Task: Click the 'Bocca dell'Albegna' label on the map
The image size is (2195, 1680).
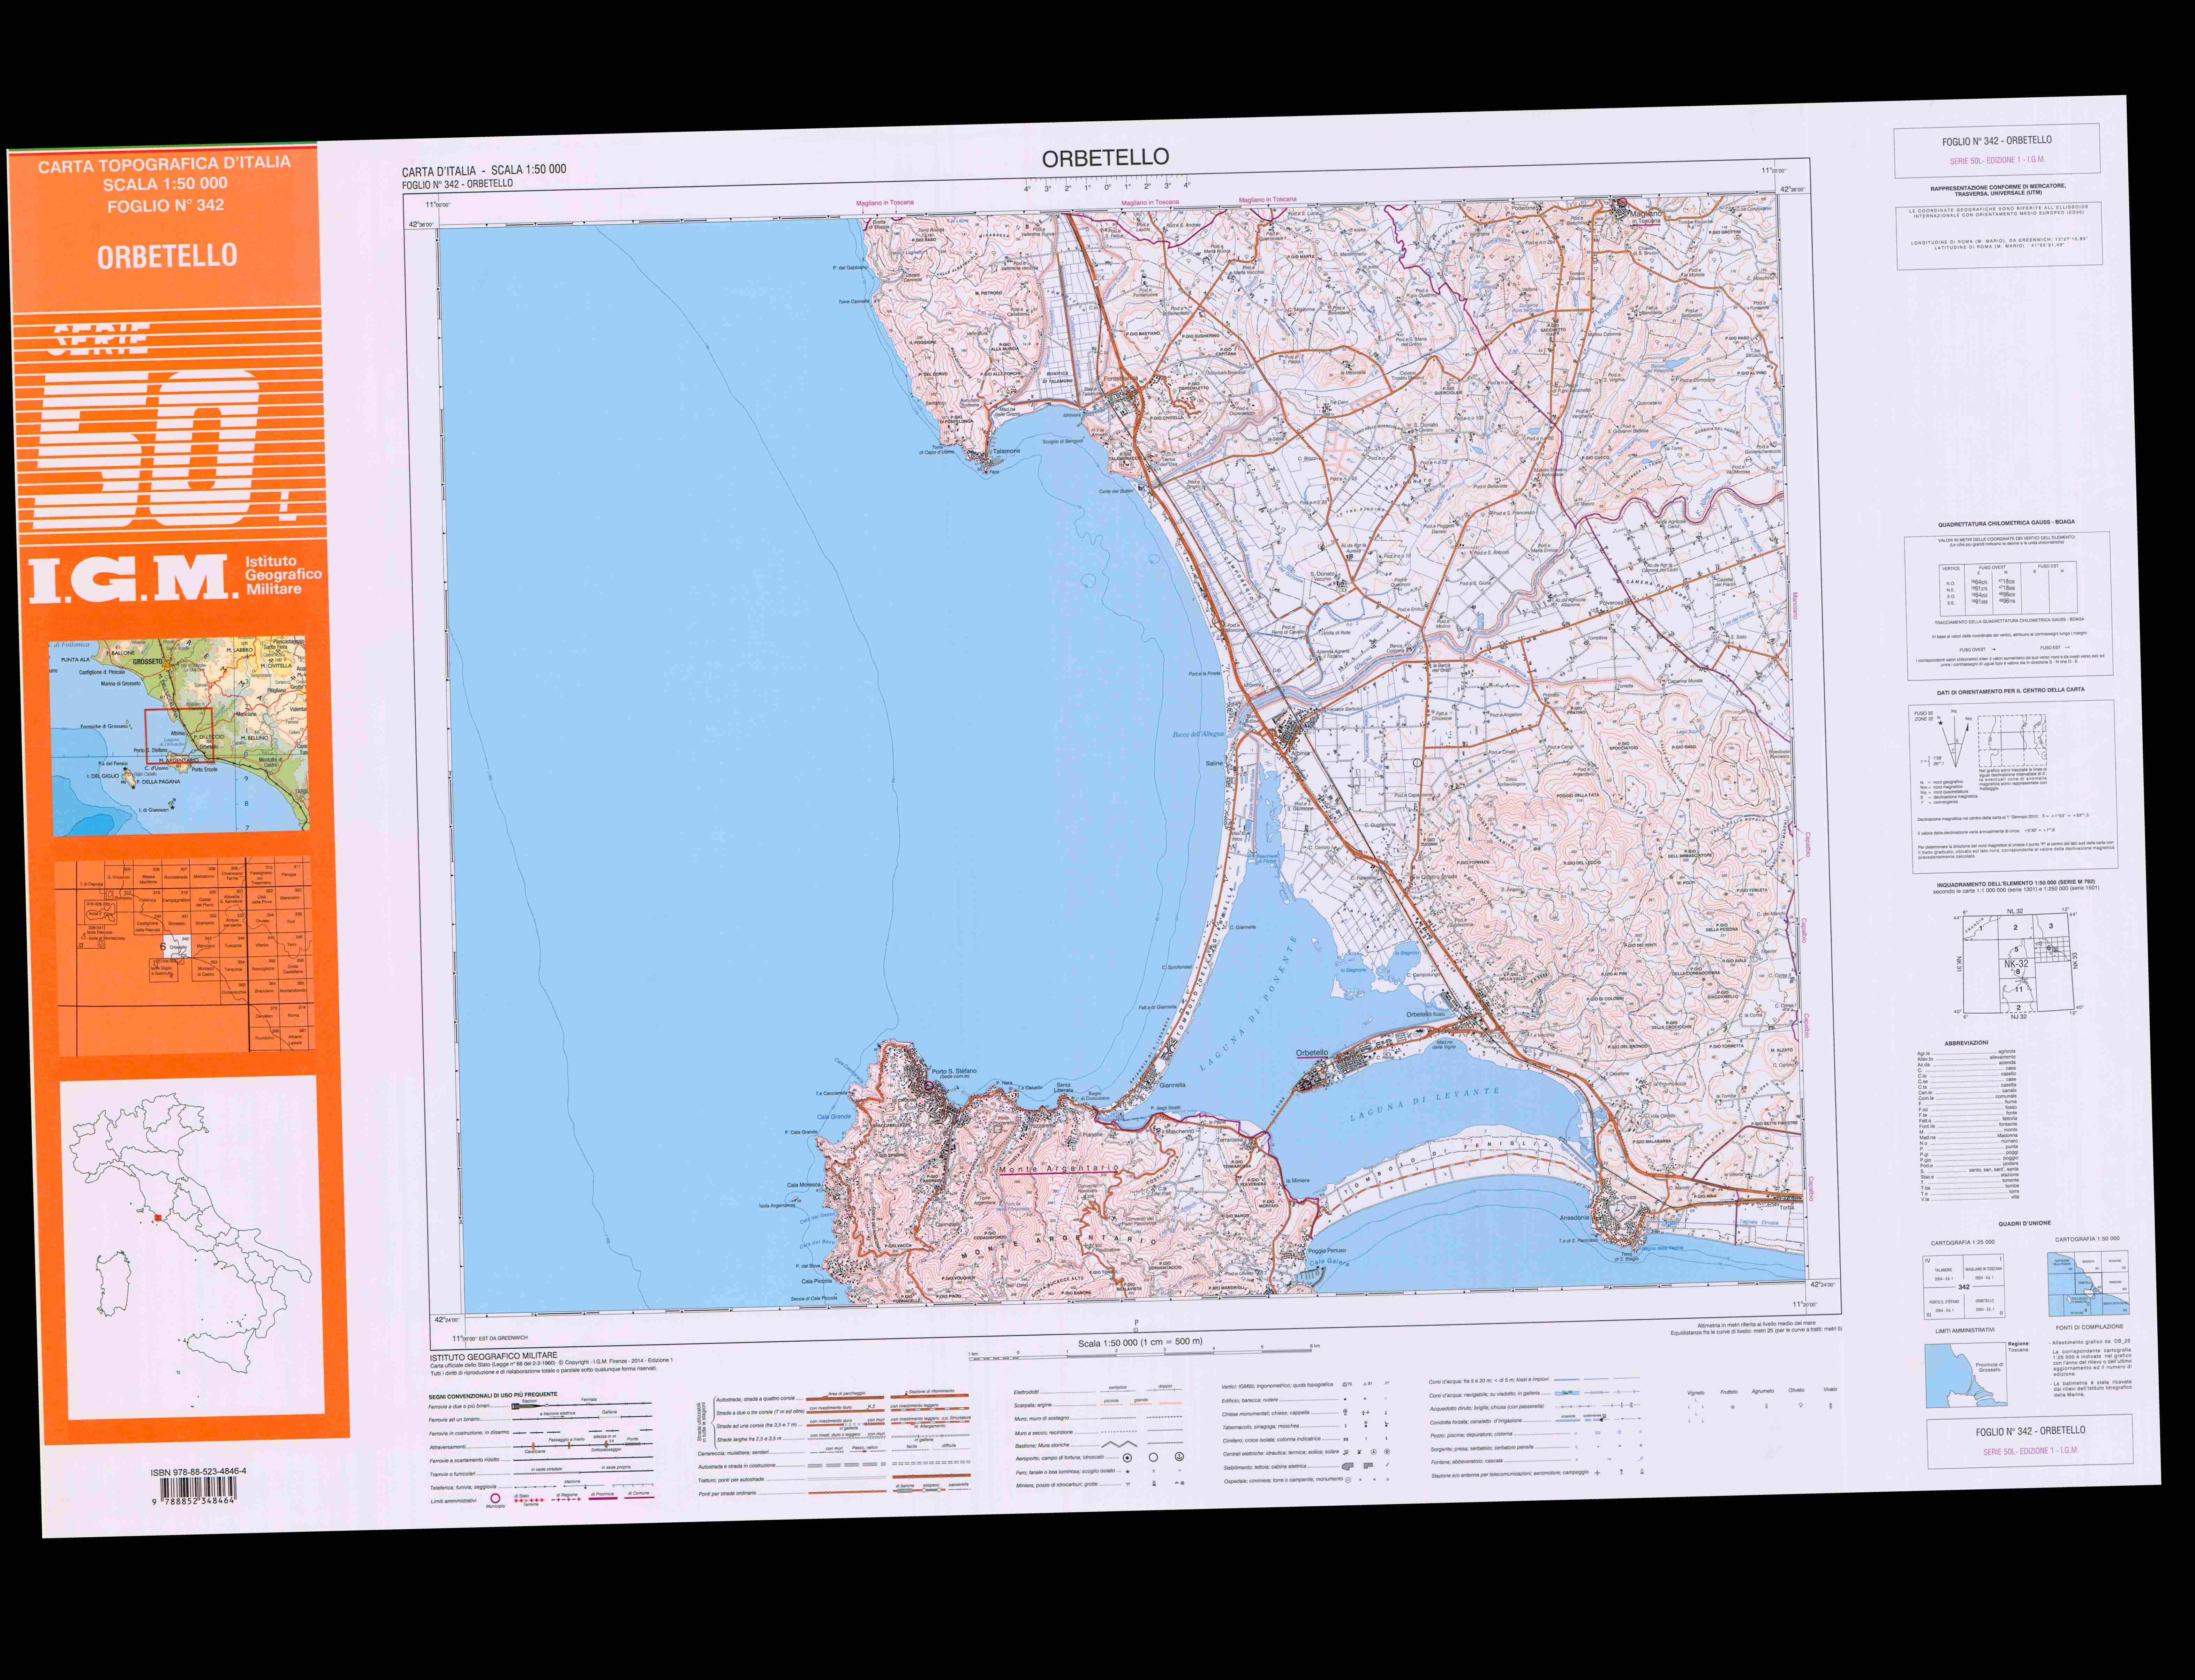Action: pyautogui.click(x=1198, y=734)
